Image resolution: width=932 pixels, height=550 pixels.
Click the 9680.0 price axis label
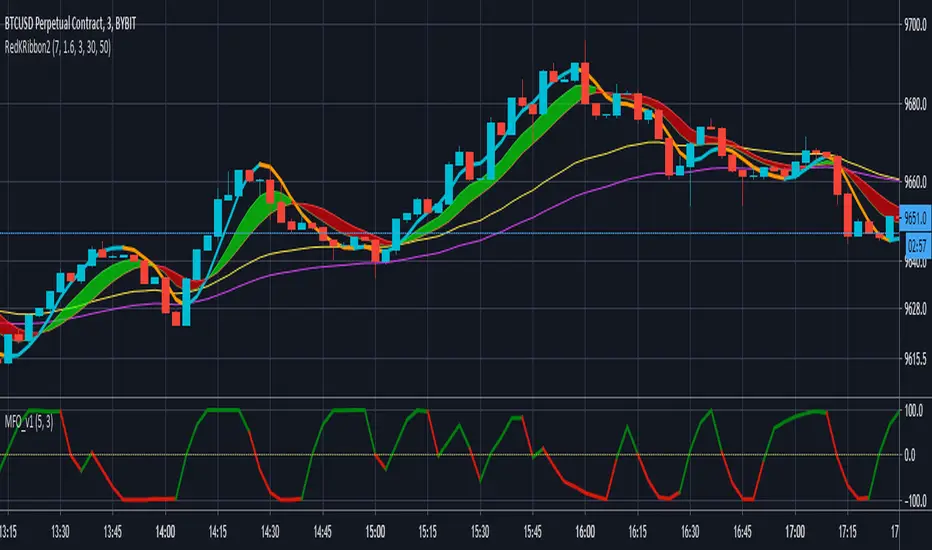pos(915,104)
